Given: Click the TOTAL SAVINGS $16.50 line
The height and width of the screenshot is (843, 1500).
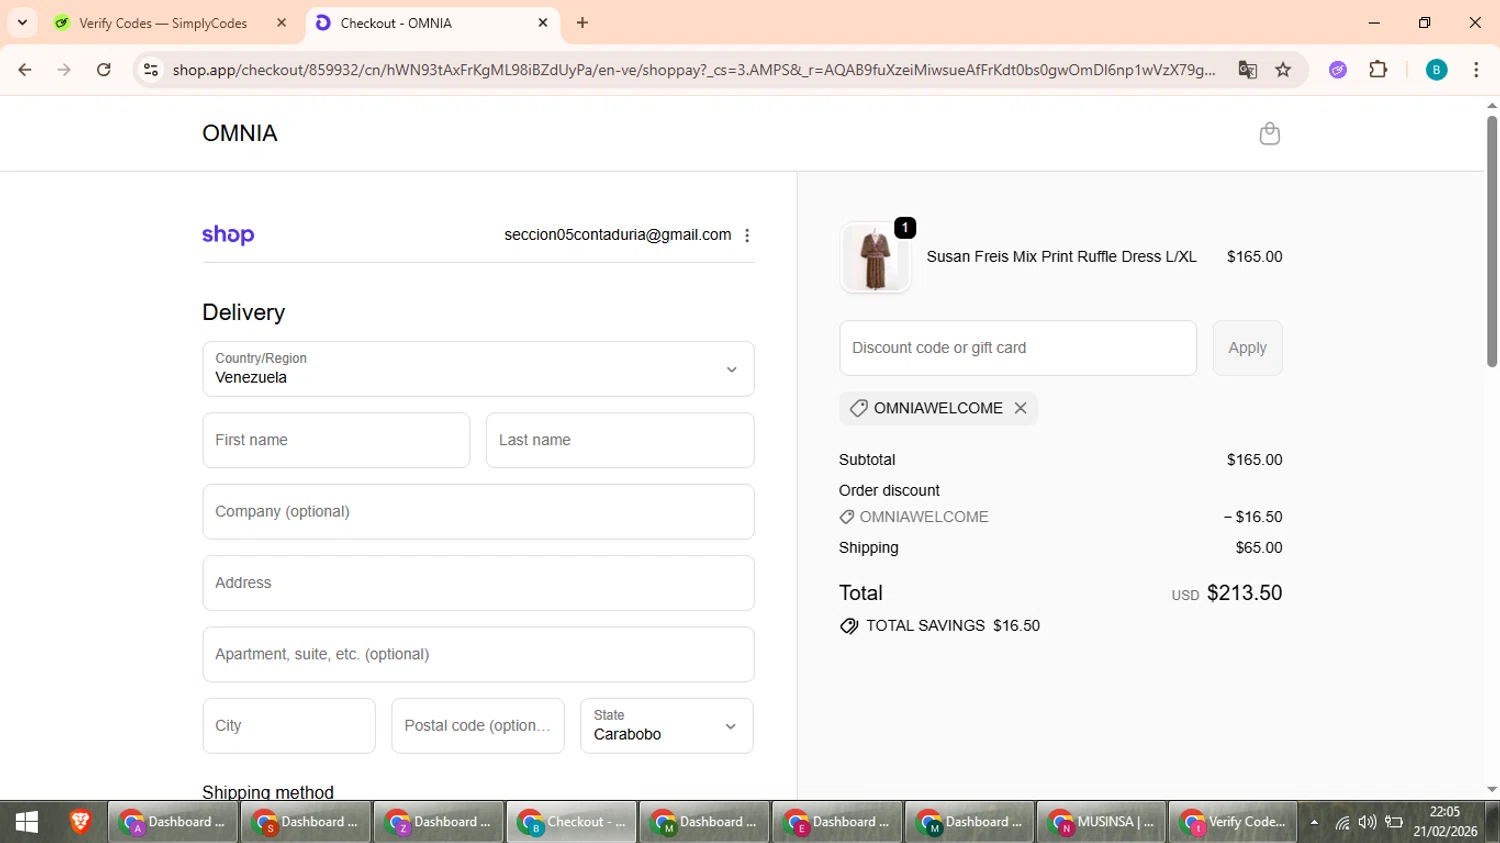Looking at the screenshot, I should [940, 626].
